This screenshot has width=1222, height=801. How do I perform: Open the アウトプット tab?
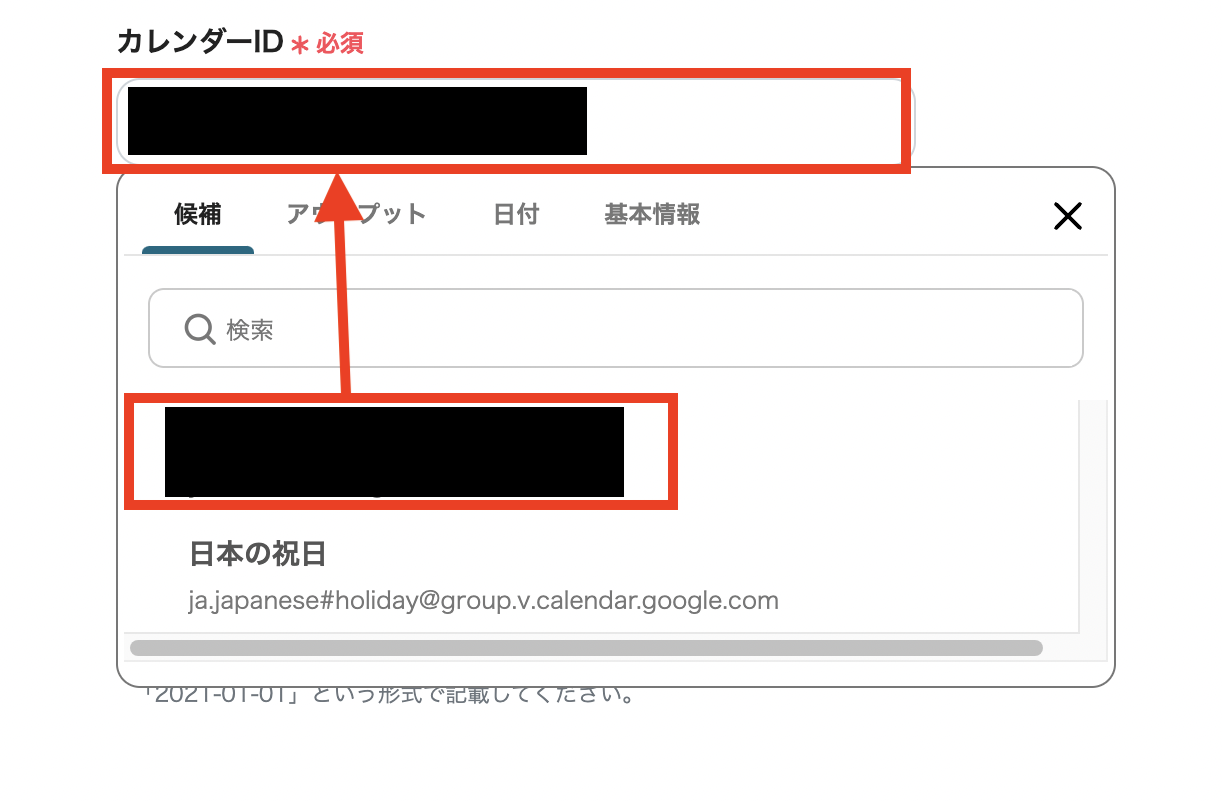click(x=356, y=214)
